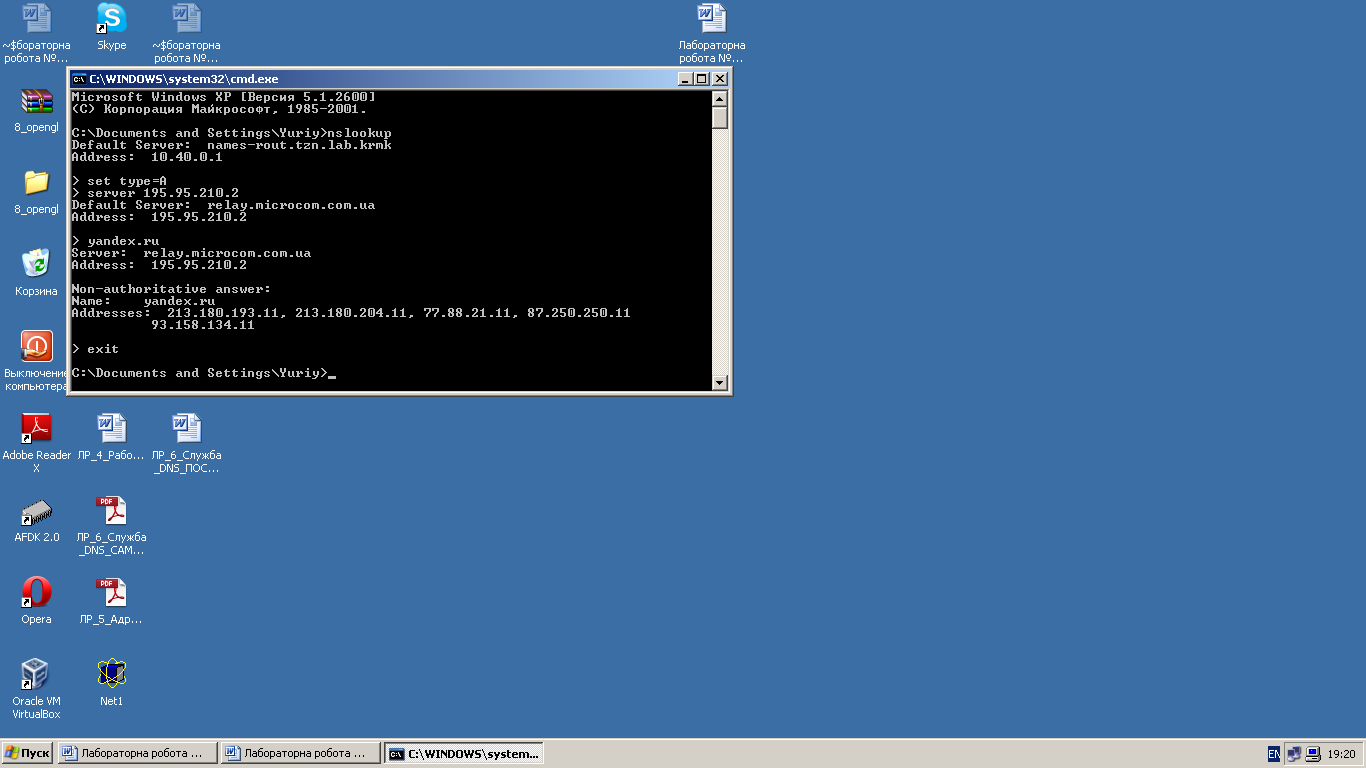Image resolution: width=1366 pixels, height=768 pixels.
Task: Open the EN language indicator
Action: coord(1274,754)
